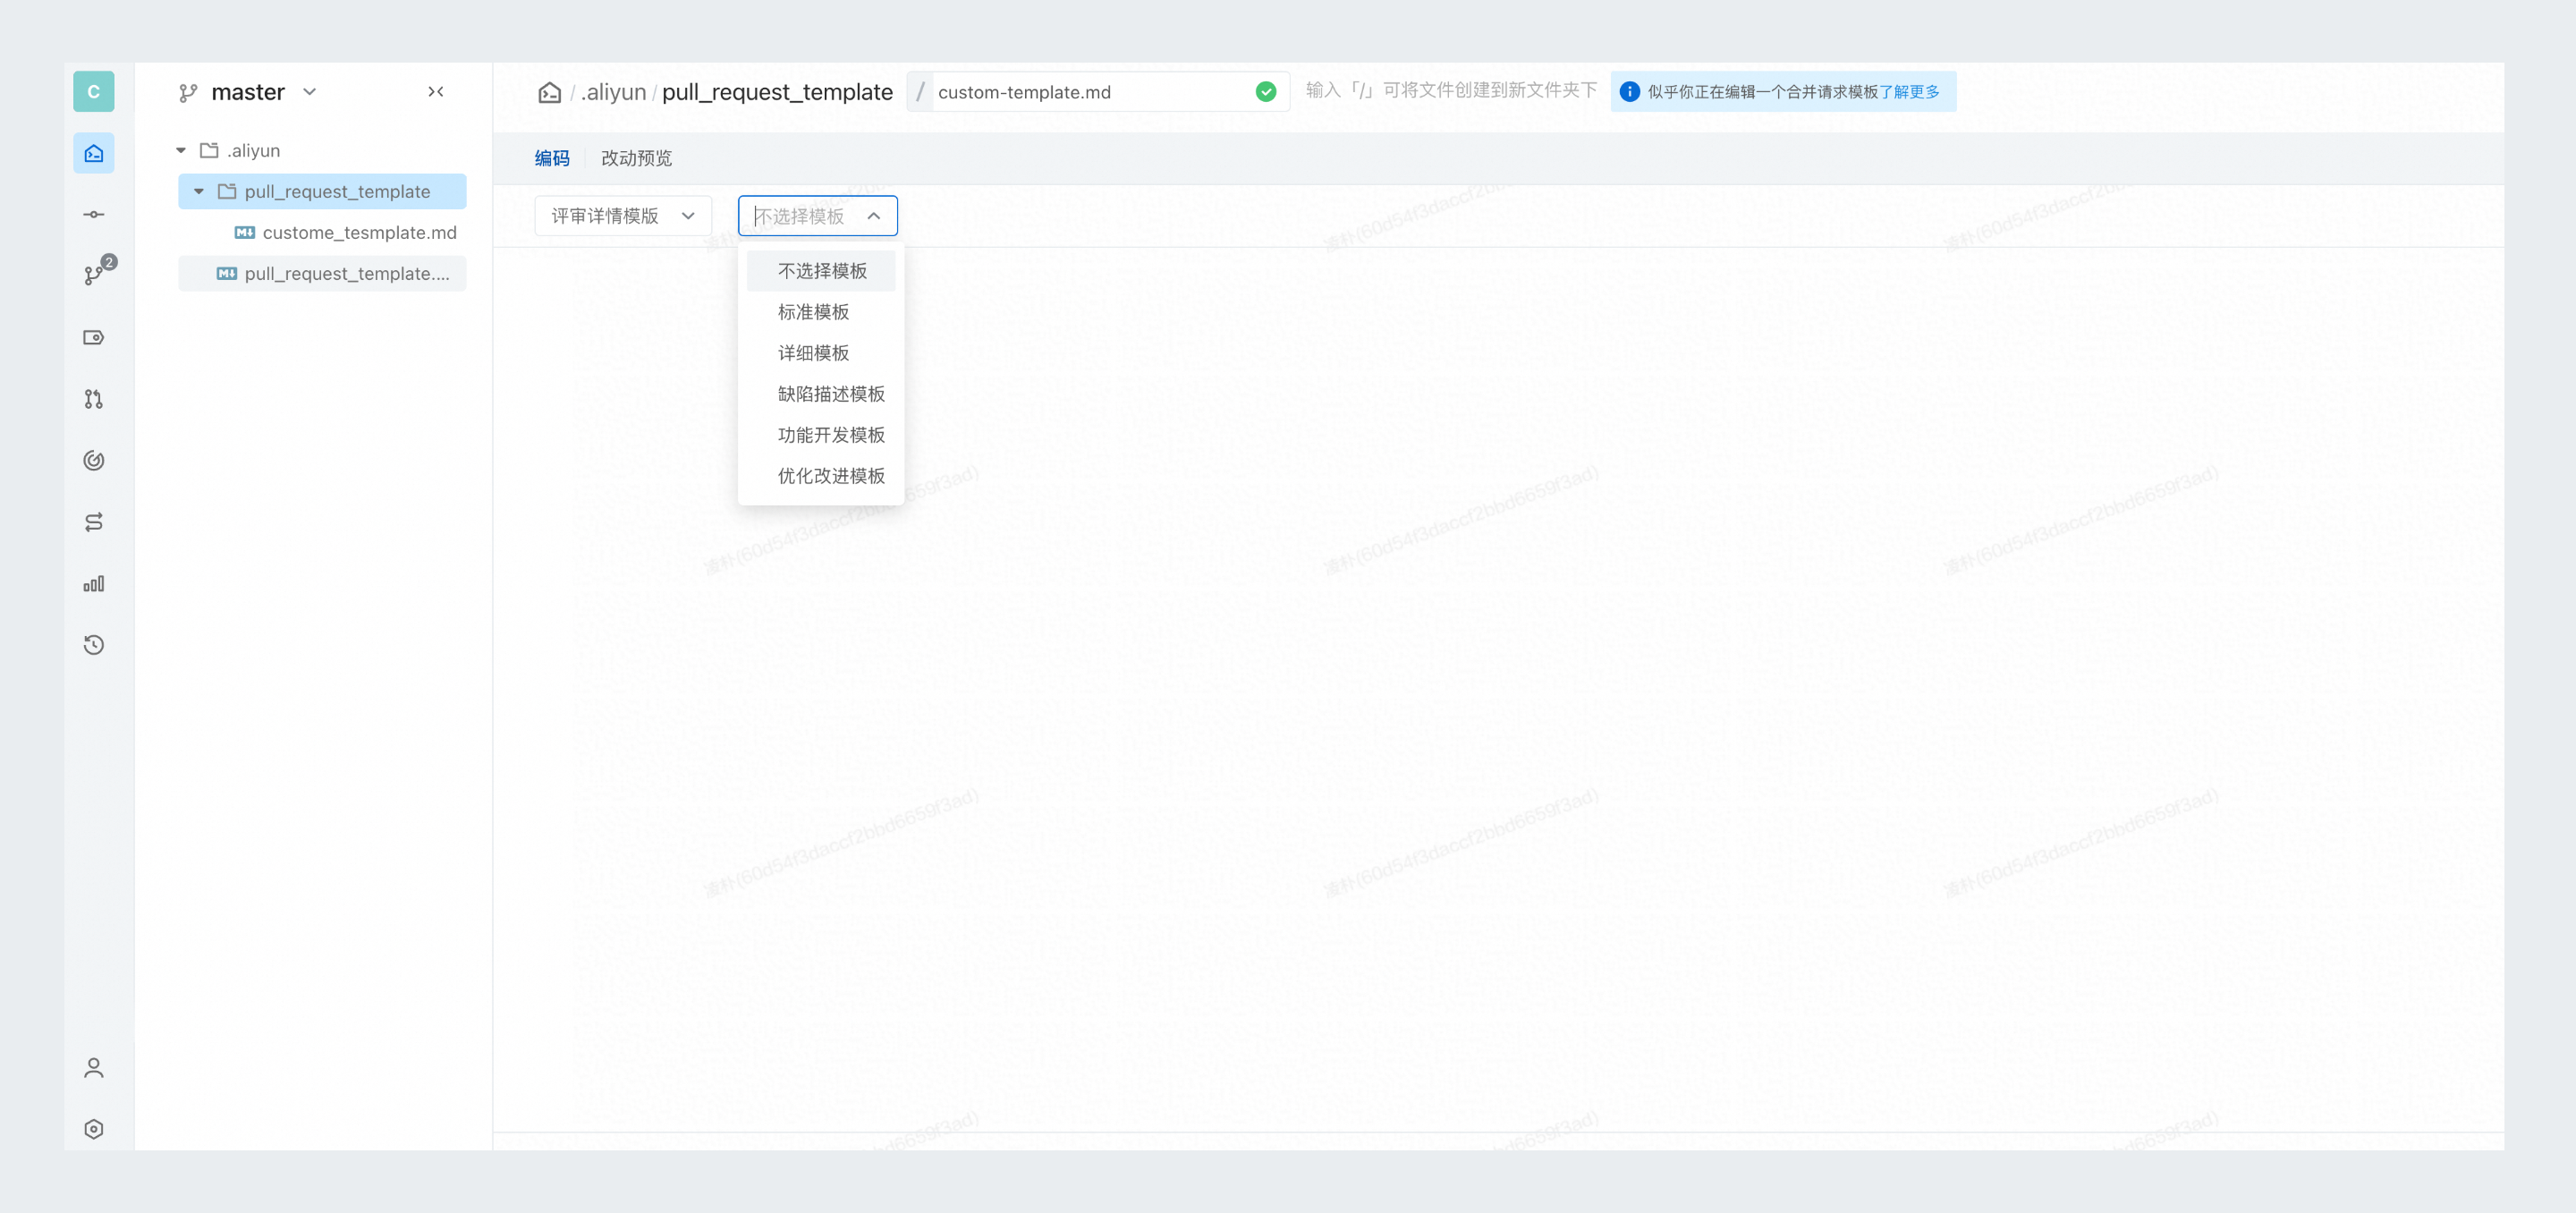
Task: Click the pull_request_template breadcrumb link
Action: tap(777, 92)
